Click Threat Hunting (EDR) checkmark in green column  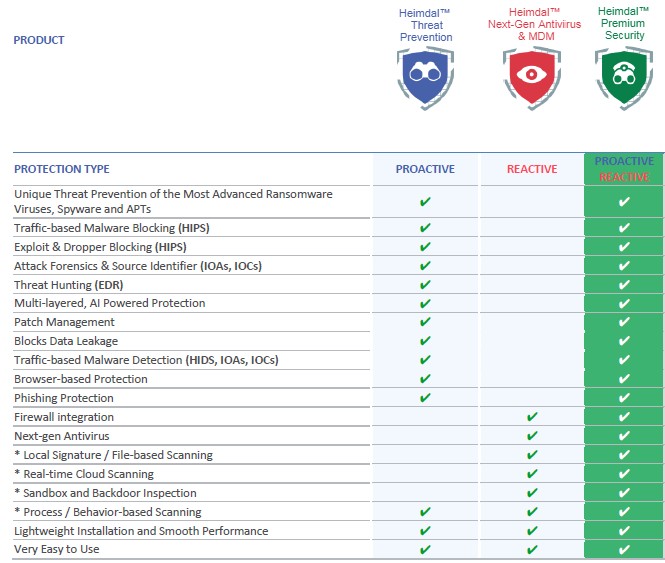tap(624, 285)
